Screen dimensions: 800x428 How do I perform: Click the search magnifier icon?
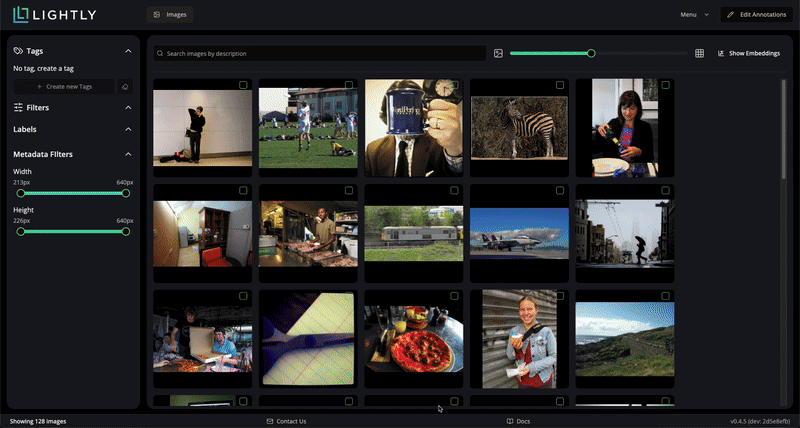click(x=160, y=54)
